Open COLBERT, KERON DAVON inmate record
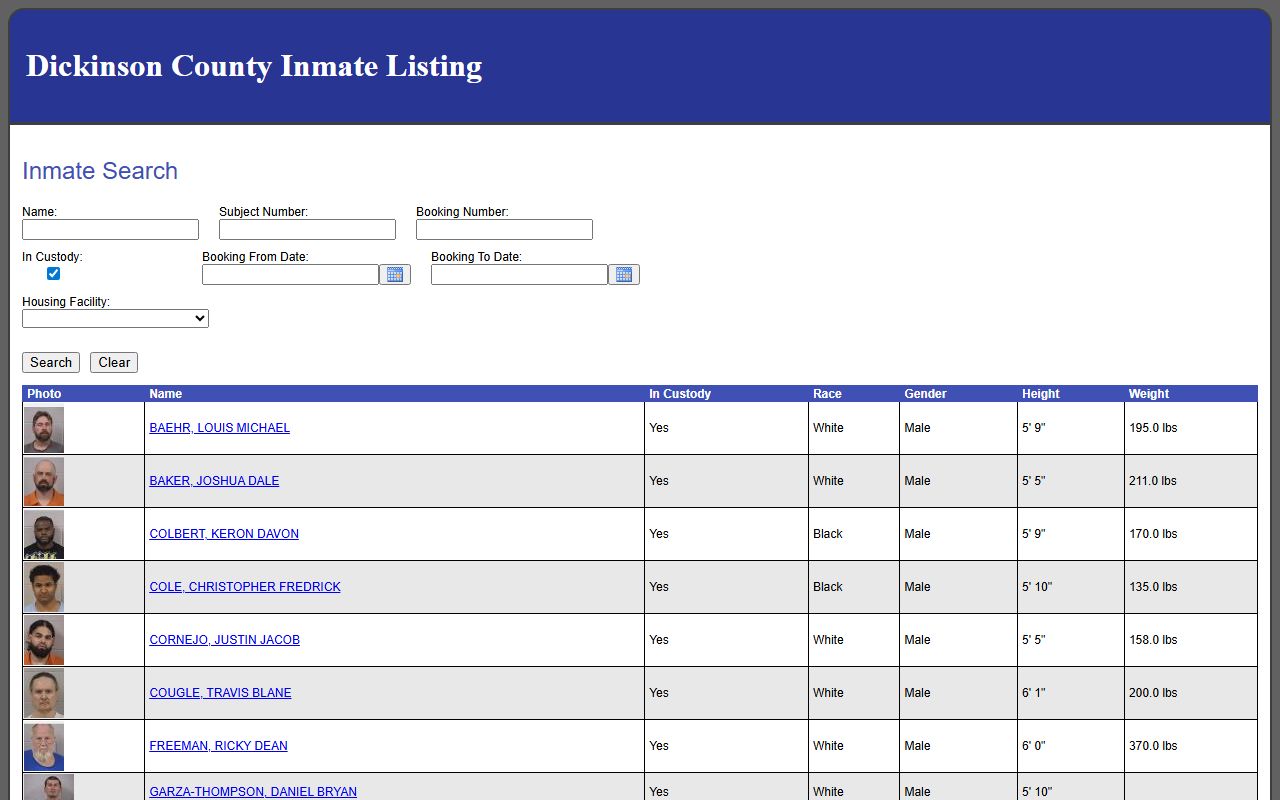Screen dimensions: 1280x800 point(224,534)
